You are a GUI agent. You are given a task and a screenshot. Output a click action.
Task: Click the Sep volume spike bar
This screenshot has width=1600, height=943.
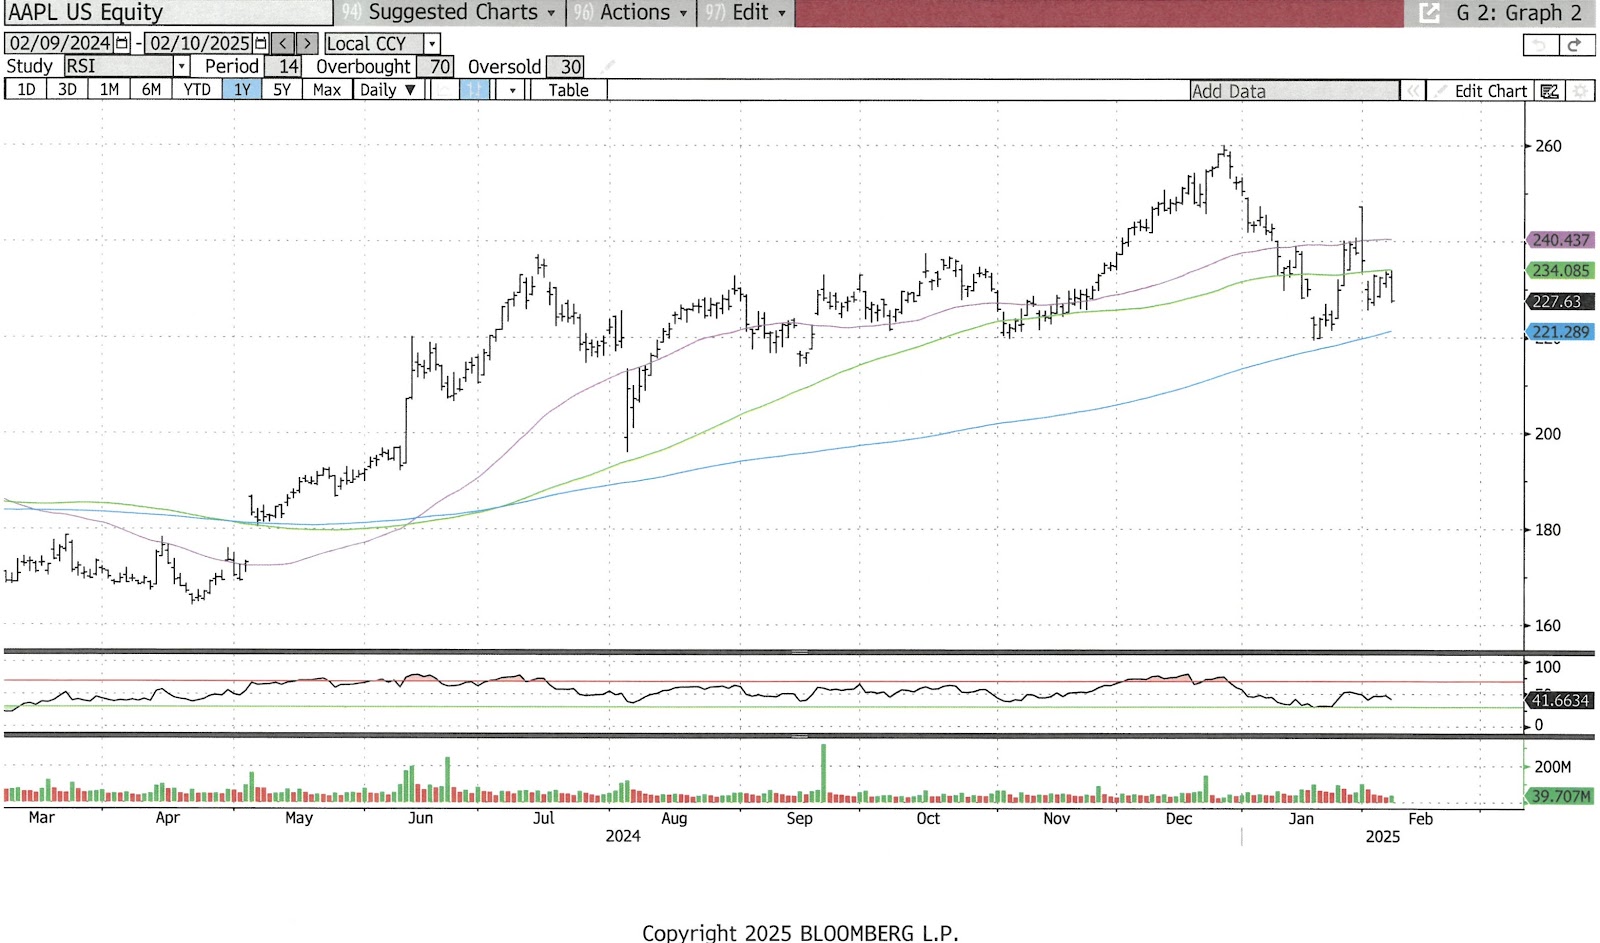pyautogui.click(x=824, y=773)
